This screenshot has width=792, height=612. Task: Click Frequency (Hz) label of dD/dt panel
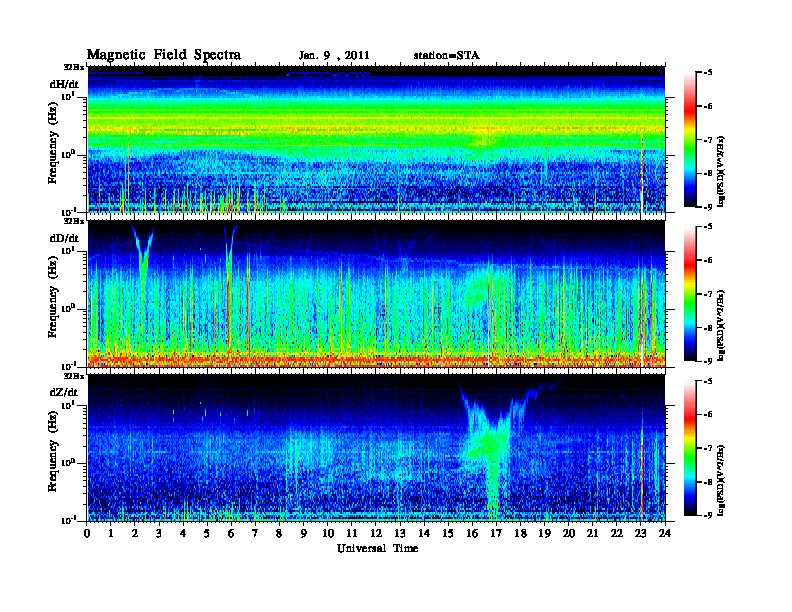click(x=53, y=297)
